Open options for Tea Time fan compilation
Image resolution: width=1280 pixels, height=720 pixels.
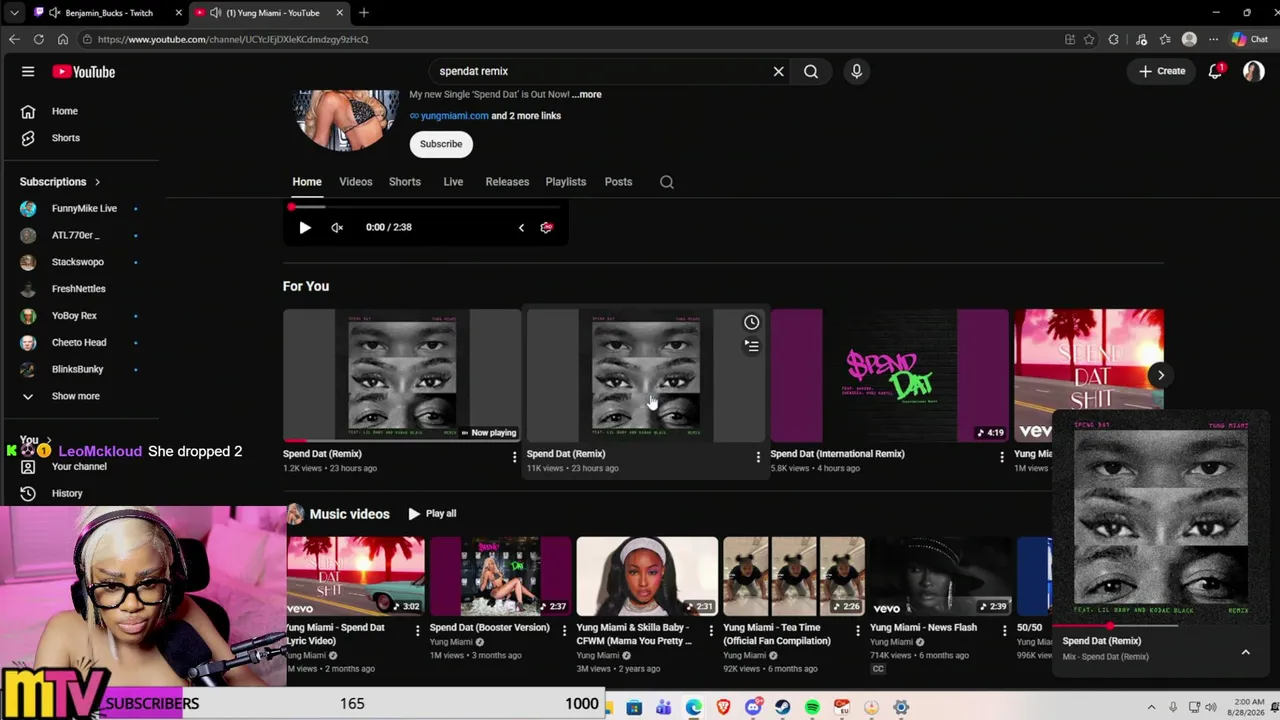(x=857, y=631)
